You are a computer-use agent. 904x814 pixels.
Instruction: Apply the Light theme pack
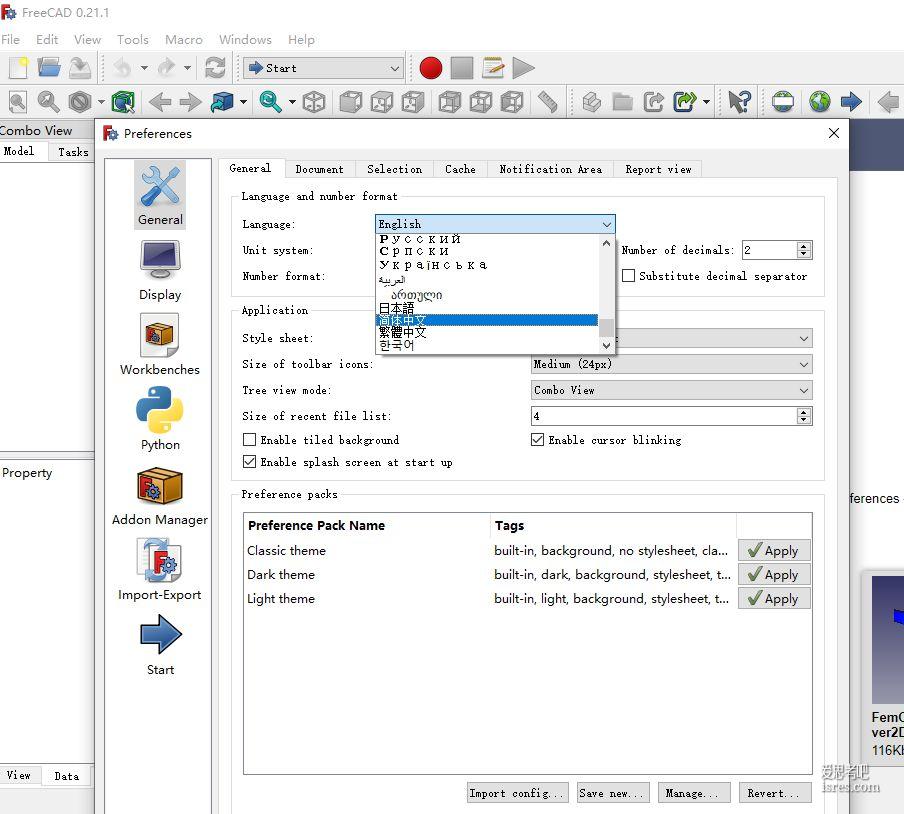click(774, 598)
